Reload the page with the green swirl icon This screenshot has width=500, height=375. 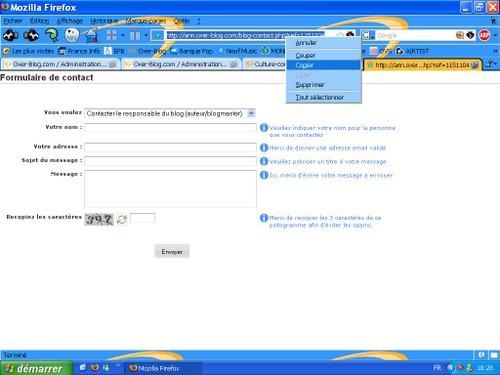tap(52, 35)
